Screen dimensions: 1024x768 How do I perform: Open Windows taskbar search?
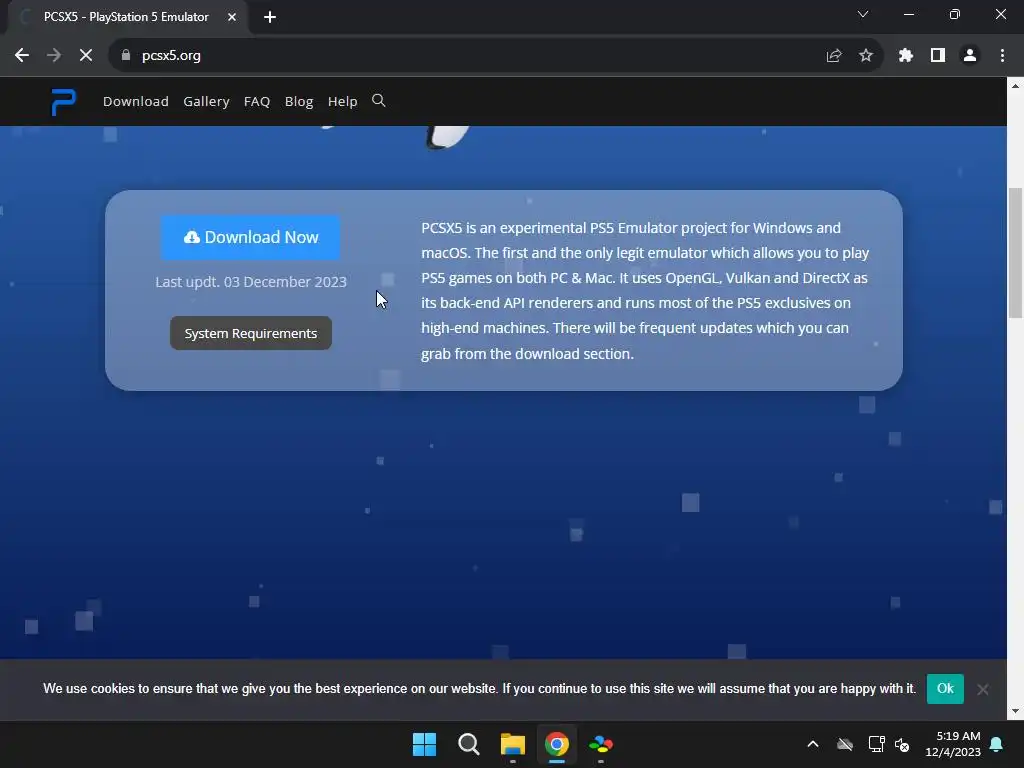(x=469, y=744)
